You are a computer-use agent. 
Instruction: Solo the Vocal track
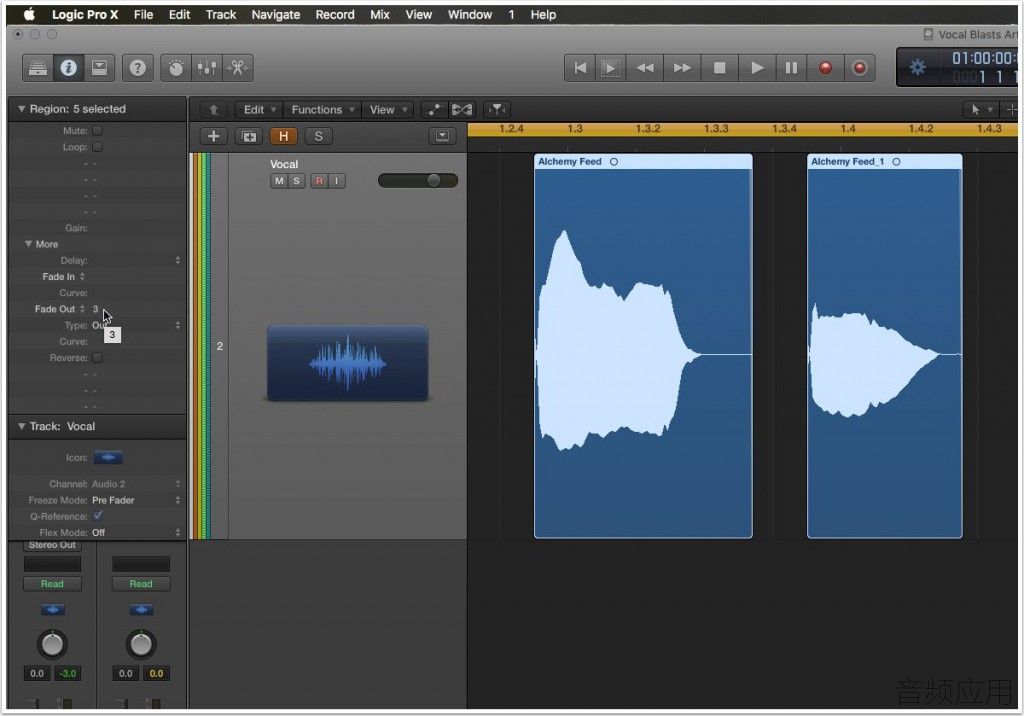click(x=296, y=181)
